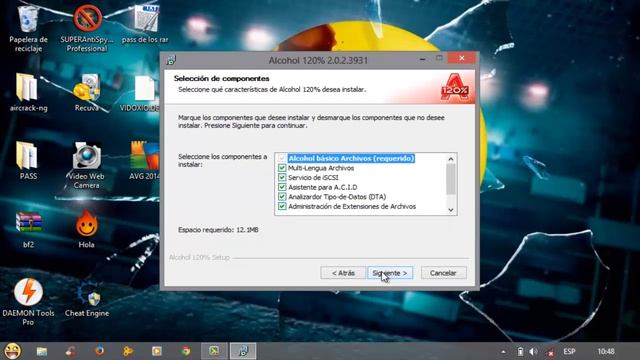Switch to the active installer taskbar button
This screenshot has width=640, height=360.
point(243,351)
